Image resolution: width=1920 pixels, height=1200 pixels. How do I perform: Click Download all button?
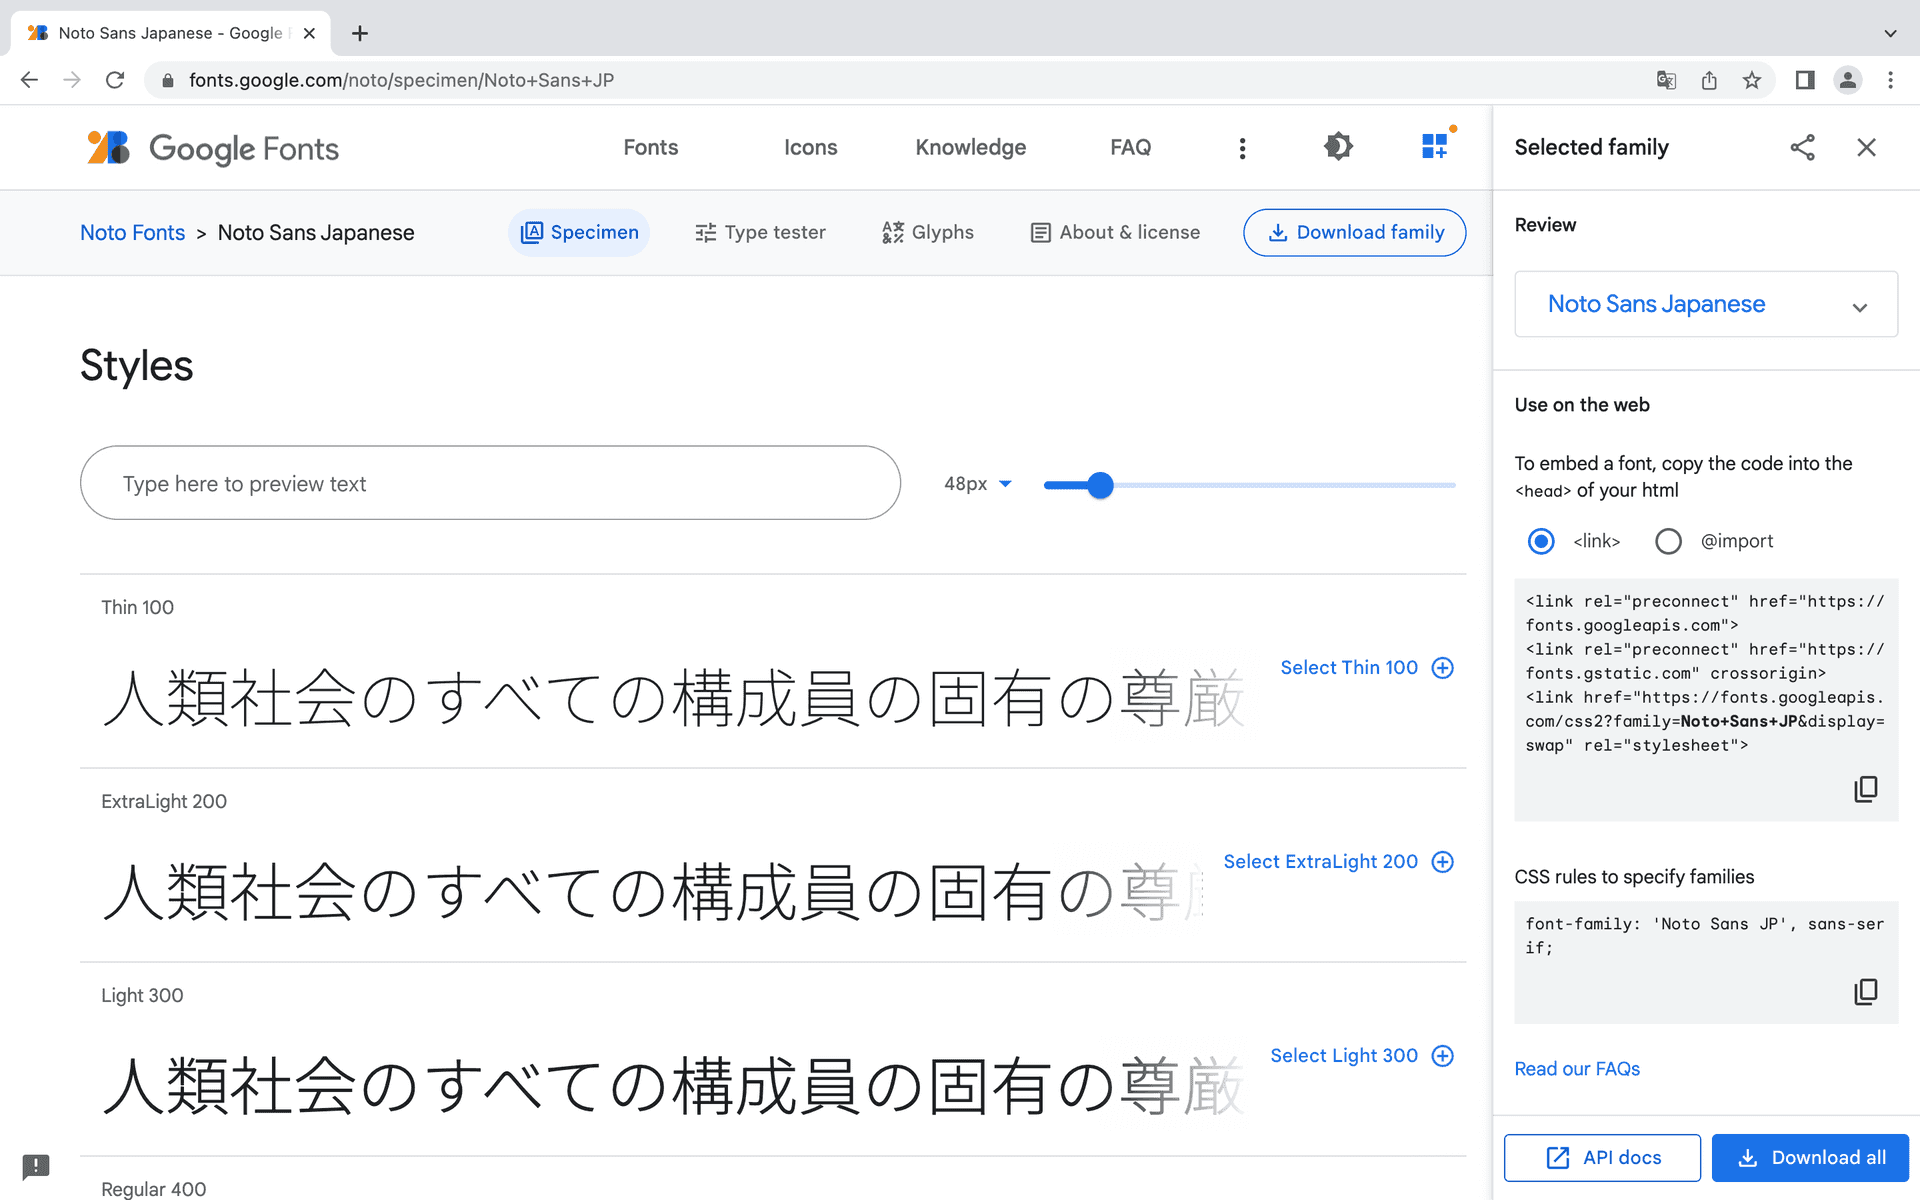1810,1158
